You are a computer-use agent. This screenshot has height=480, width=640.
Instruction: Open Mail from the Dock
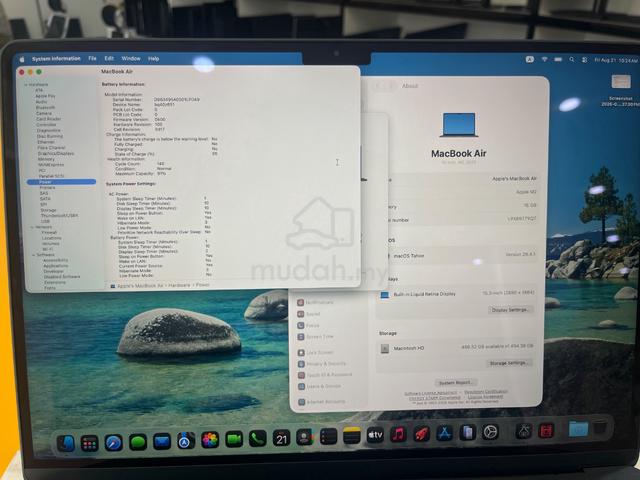tap(162, 442)
